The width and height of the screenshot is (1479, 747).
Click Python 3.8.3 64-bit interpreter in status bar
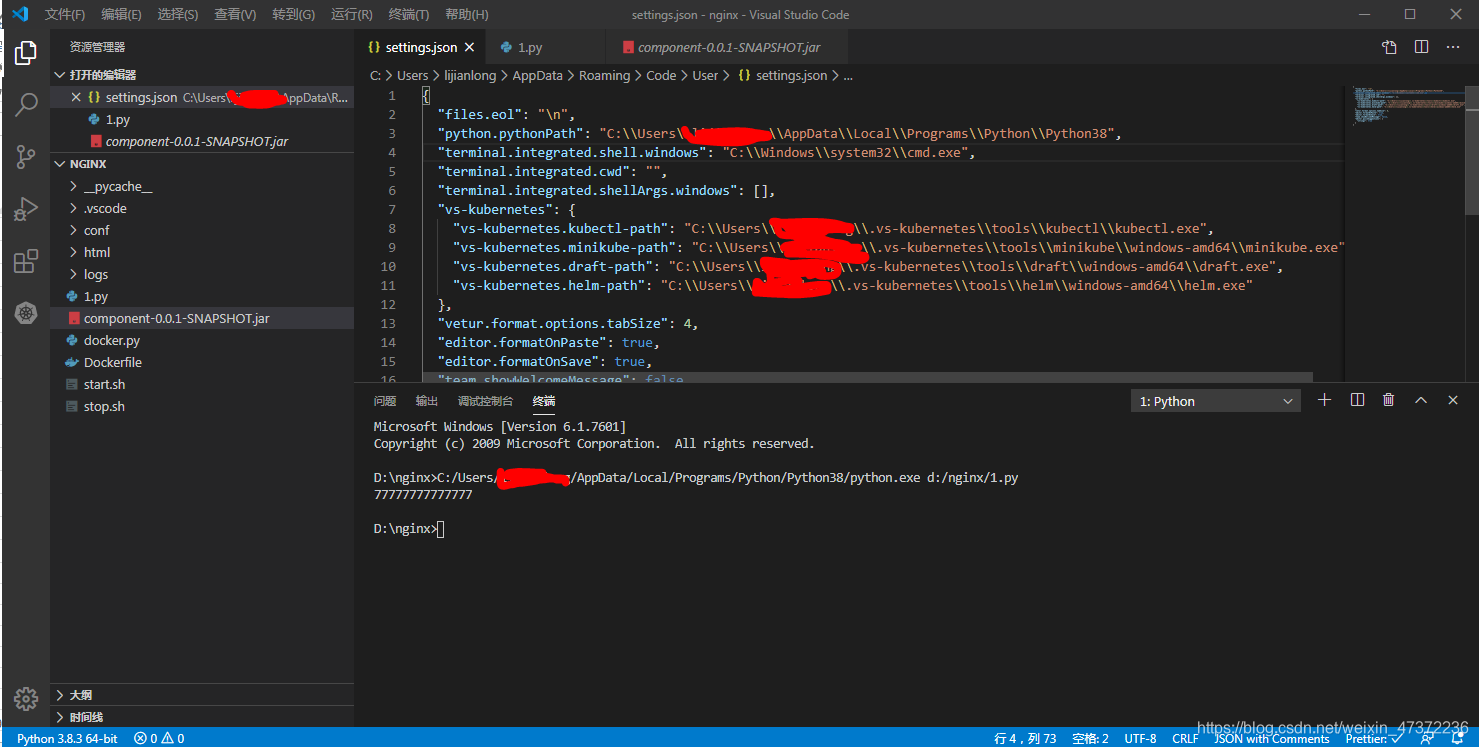pos(67,738)
